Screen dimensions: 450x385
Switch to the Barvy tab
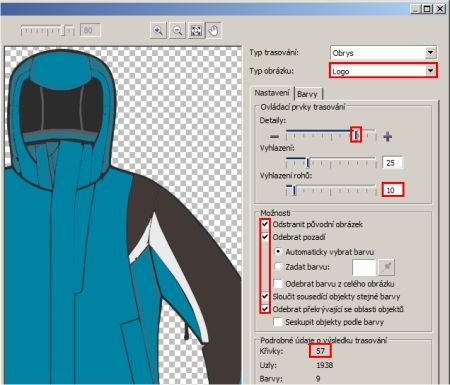click(307, 94)
